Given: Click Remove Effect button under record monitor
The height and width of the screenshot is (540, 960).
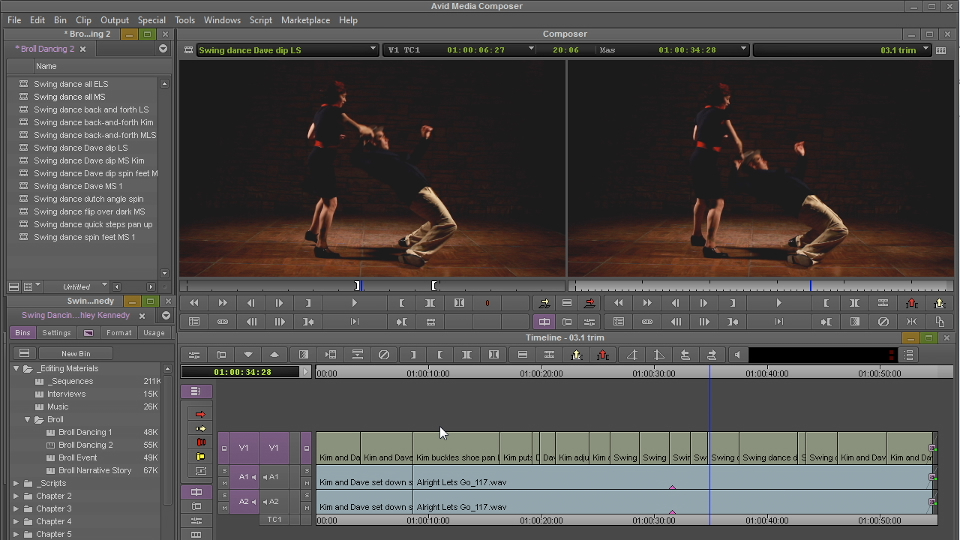Looking at the screenshot, I should click(883, 321).
